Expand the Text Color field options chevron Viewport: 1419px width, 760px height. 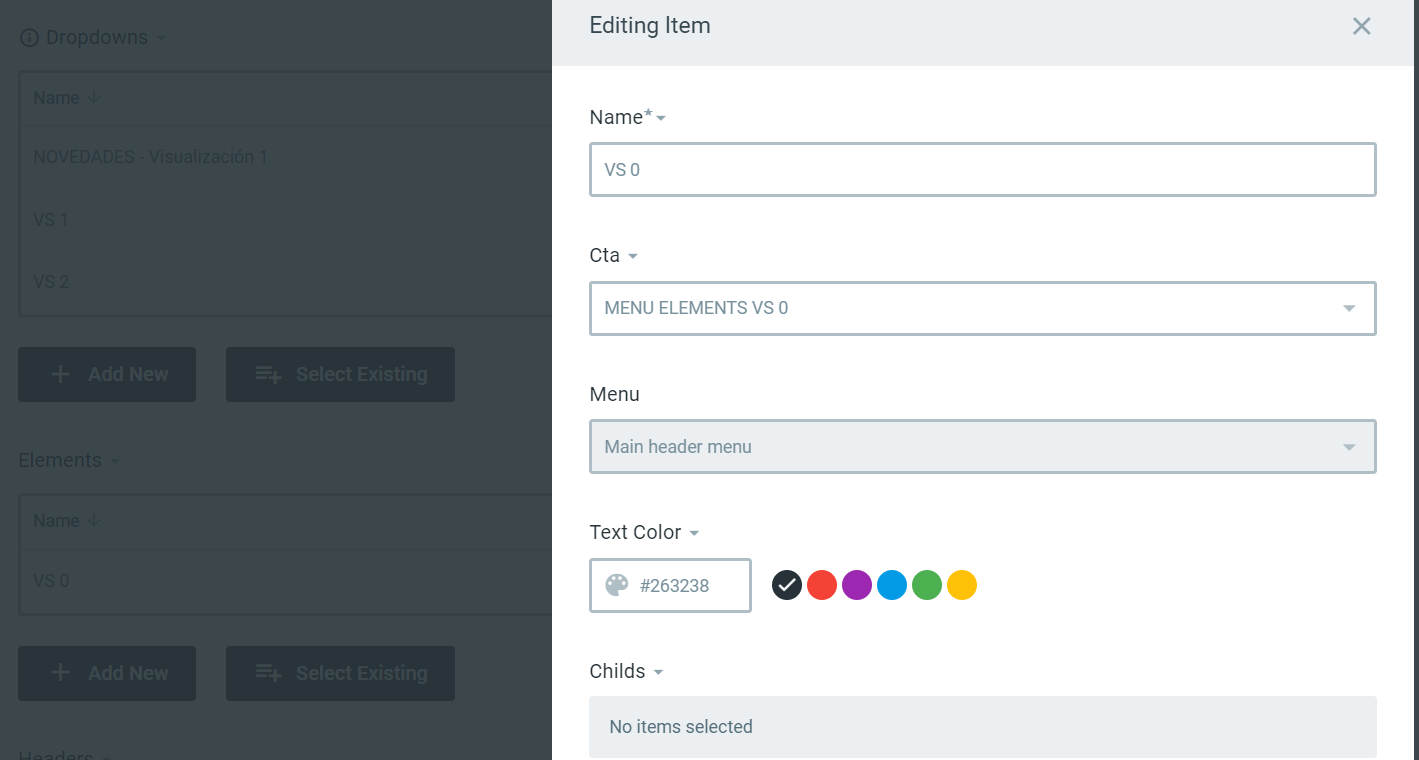[694, 533]
